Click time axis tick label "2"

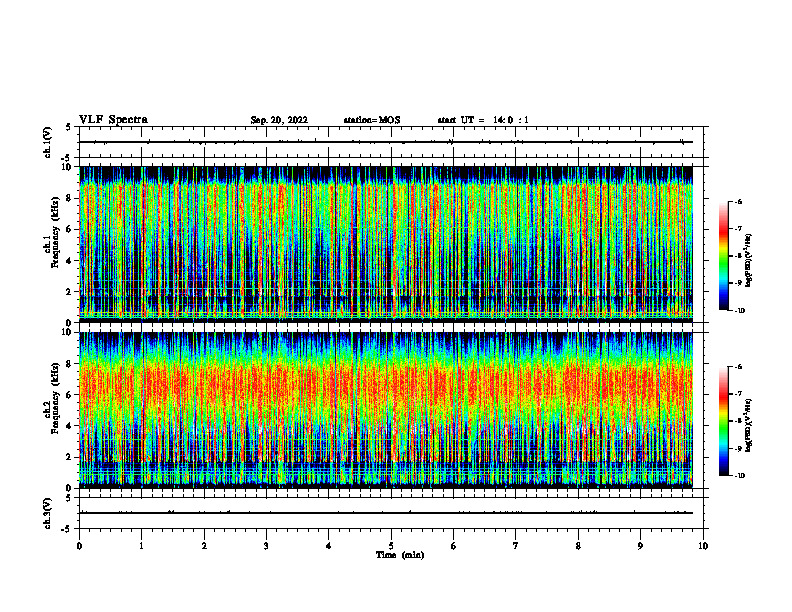(204, 546)
